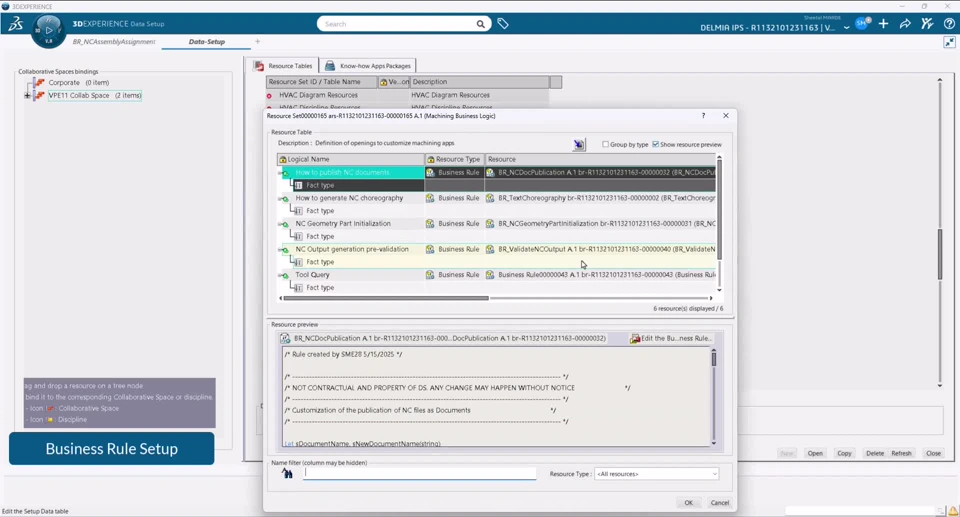The image size is (960, 517).
Task: Select HVAC Diagram Resources table row
Action: coord(407,95)
